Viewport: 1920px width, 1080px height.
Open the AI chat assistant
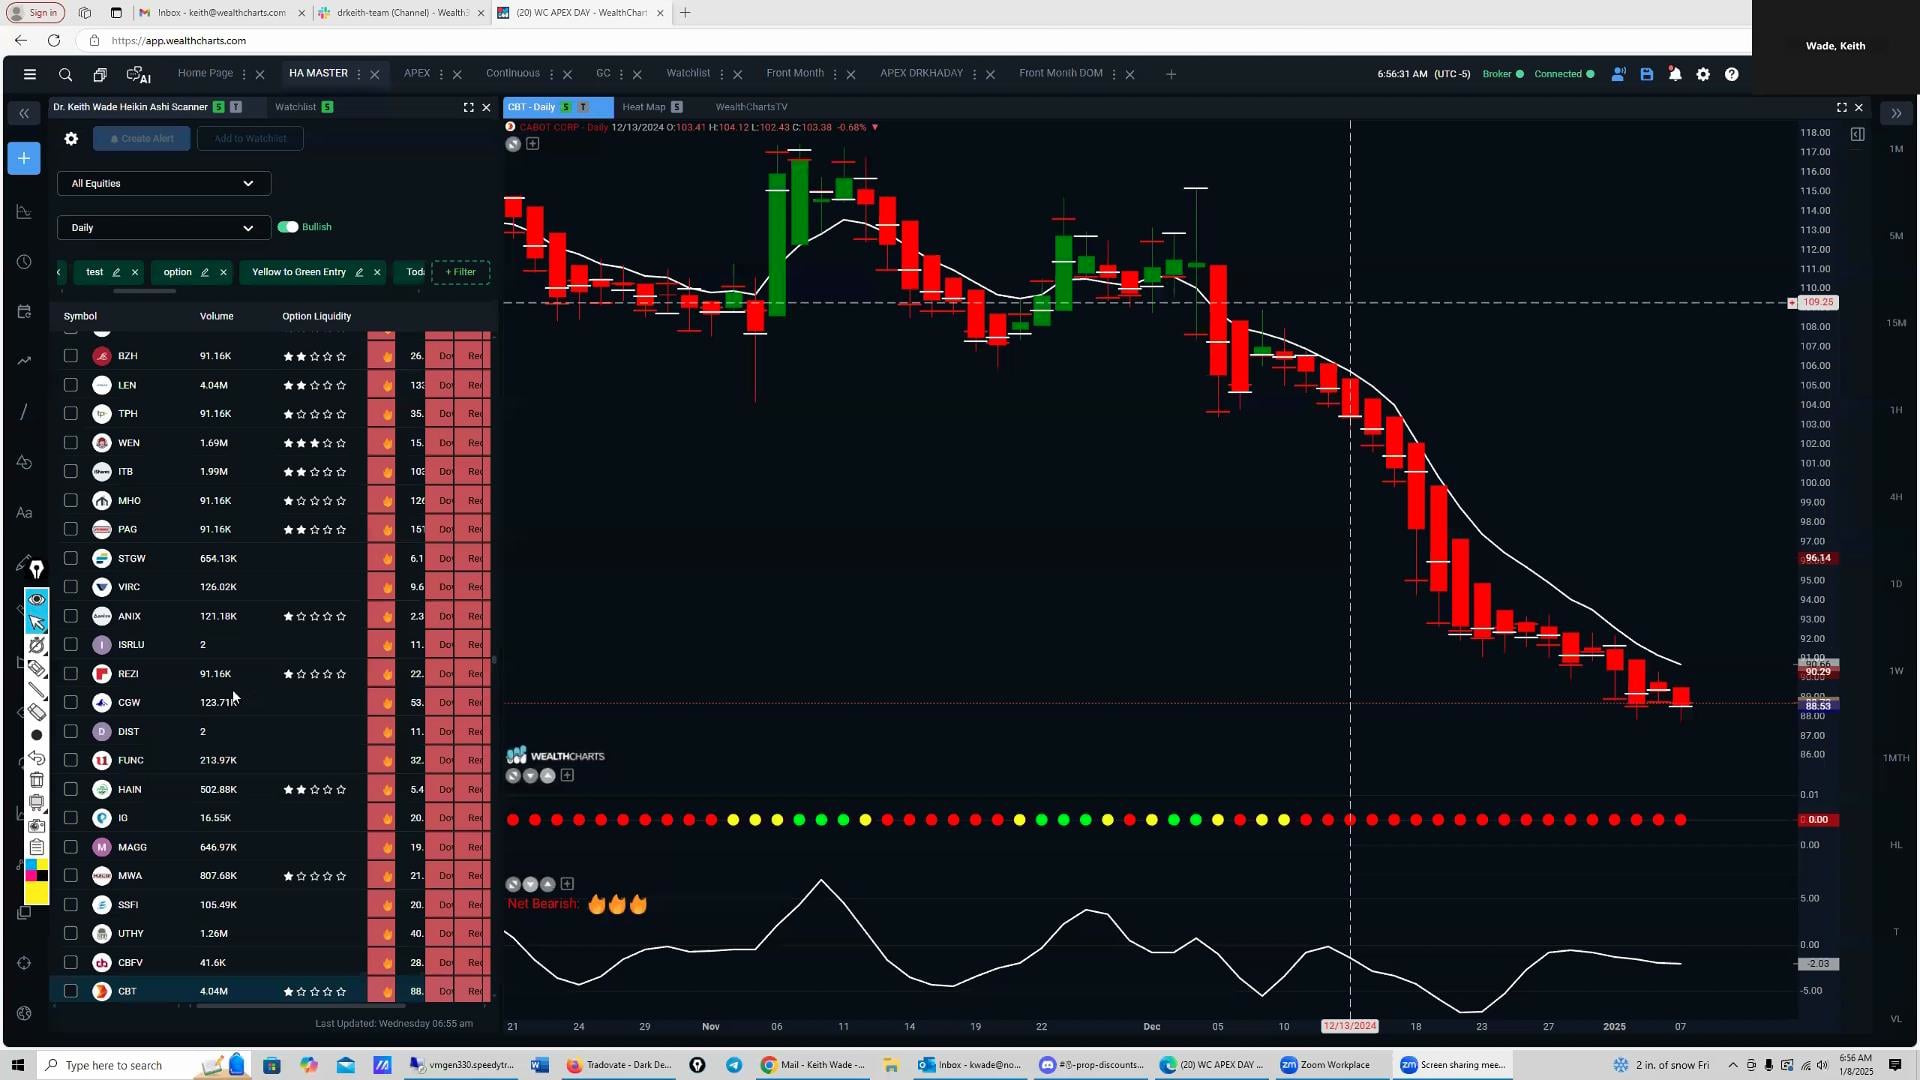138,74
